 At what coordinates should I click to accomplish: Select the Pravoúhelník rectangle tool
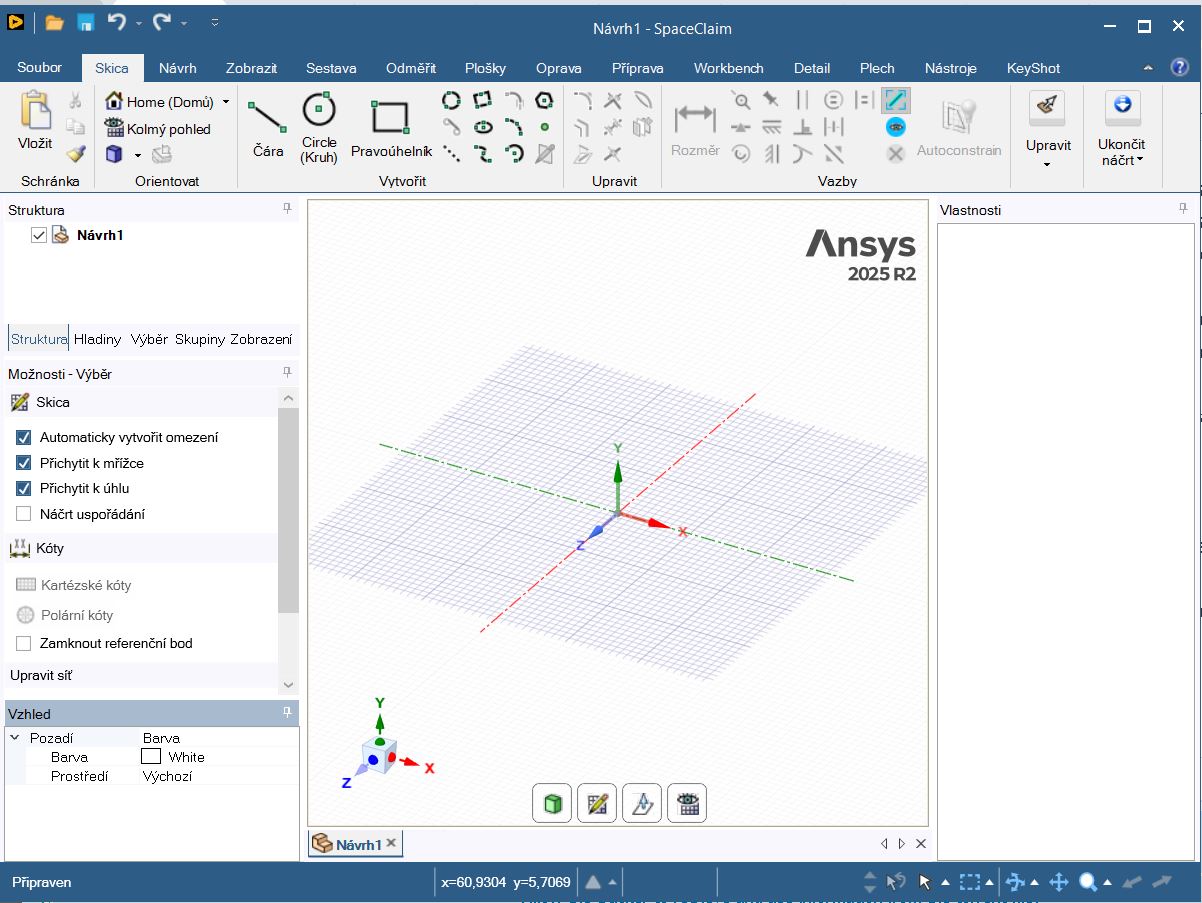[391, 127]
